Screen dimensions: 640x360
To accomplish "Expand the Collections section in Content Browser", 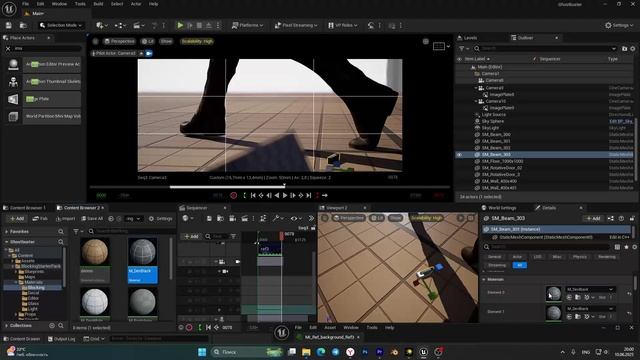I will 7,326.
